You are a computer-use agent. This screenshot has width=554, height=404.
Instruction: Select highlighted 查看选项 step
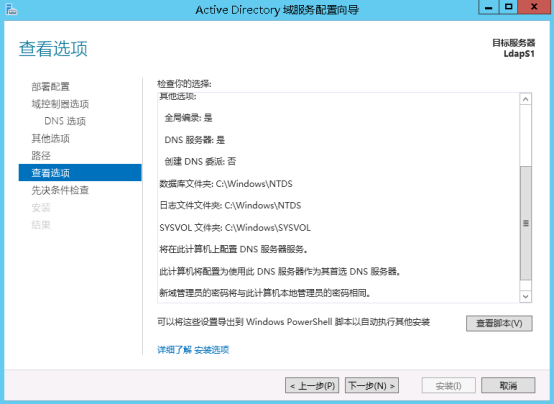tap(80, 173)
